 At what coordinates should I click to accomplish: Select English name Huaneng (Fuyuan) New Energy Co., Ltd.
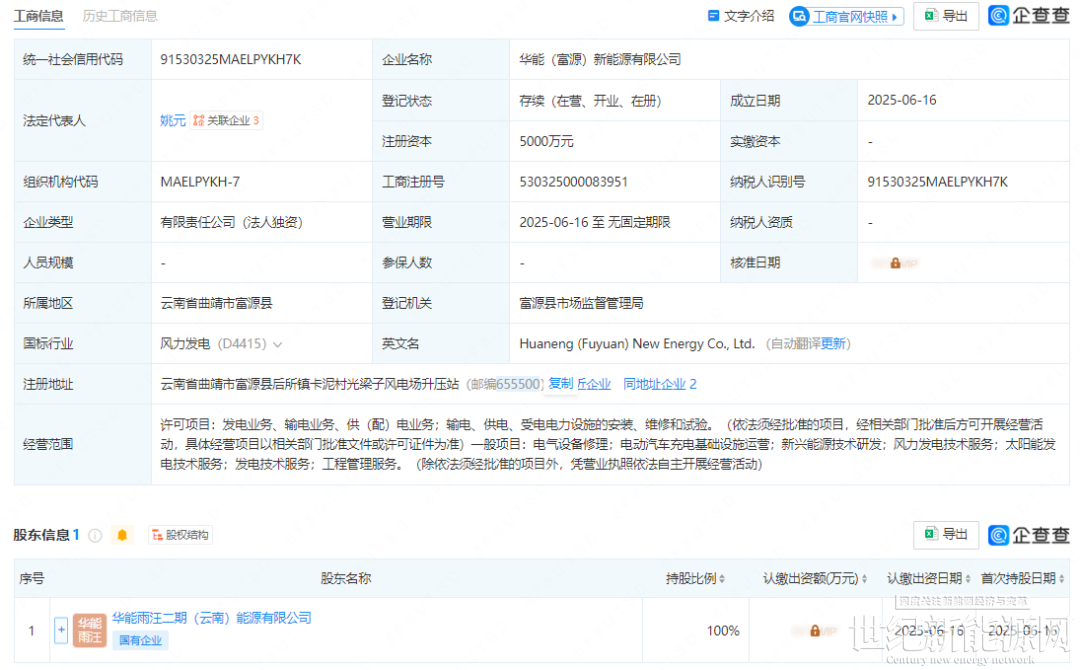click(x=636, y=344)
